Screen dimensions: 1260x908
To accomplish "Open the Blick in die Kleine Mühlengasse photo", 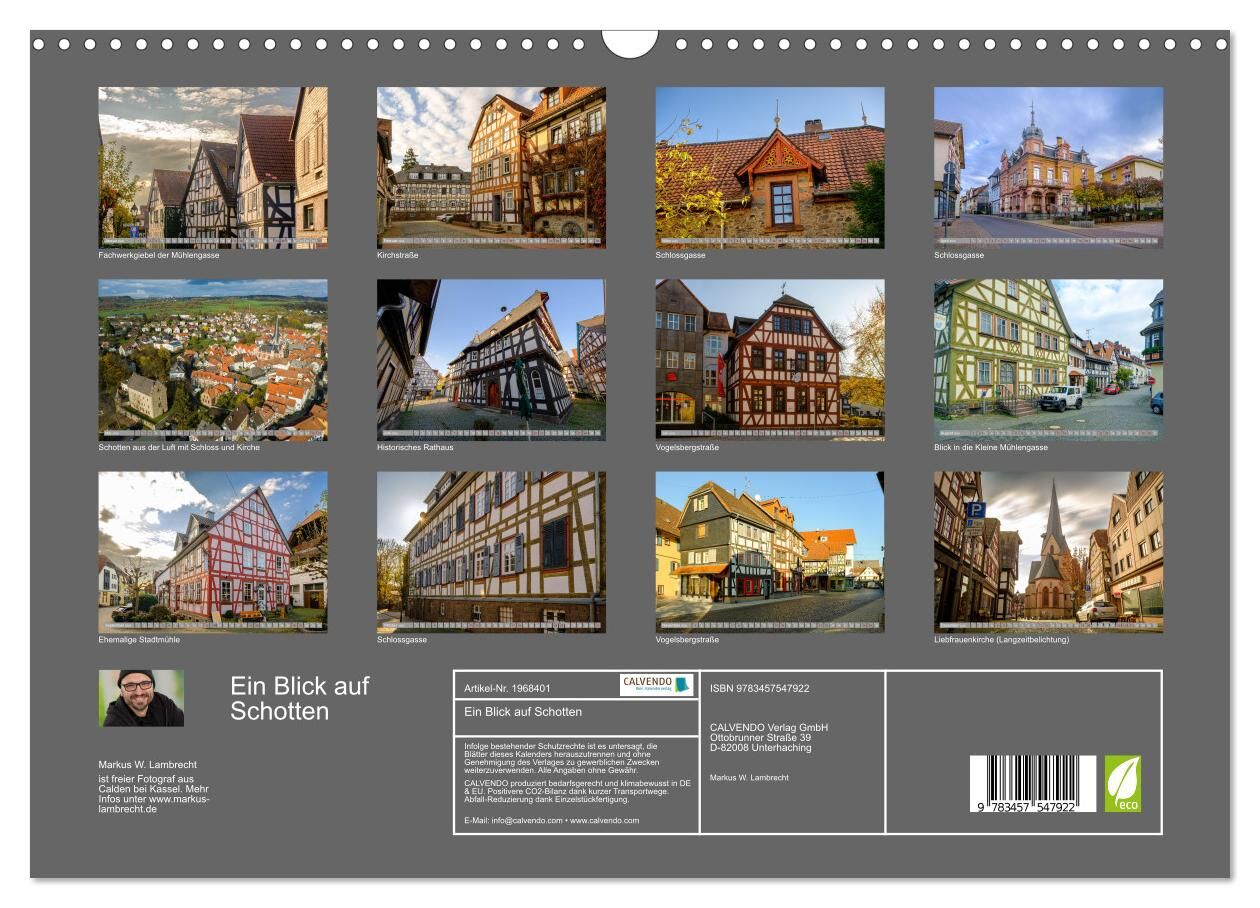I will (1048, 360).
